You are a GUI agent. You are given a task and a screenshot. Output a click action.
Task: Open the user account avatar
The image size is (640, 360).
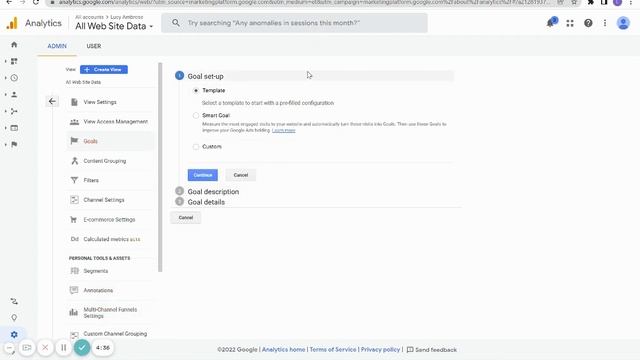[x=623, y=23]
